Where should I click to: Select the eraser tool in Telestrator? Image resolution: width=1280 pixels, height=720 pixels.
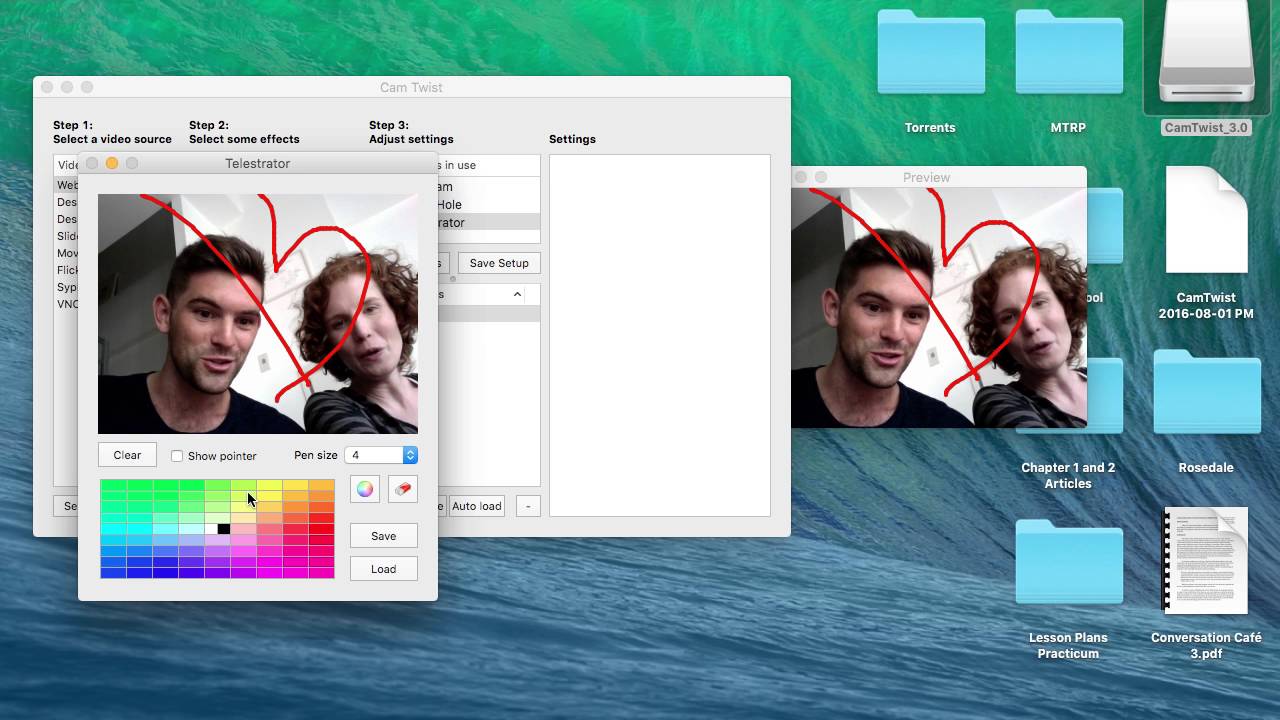pyautogui.click(x=403, y=489)
